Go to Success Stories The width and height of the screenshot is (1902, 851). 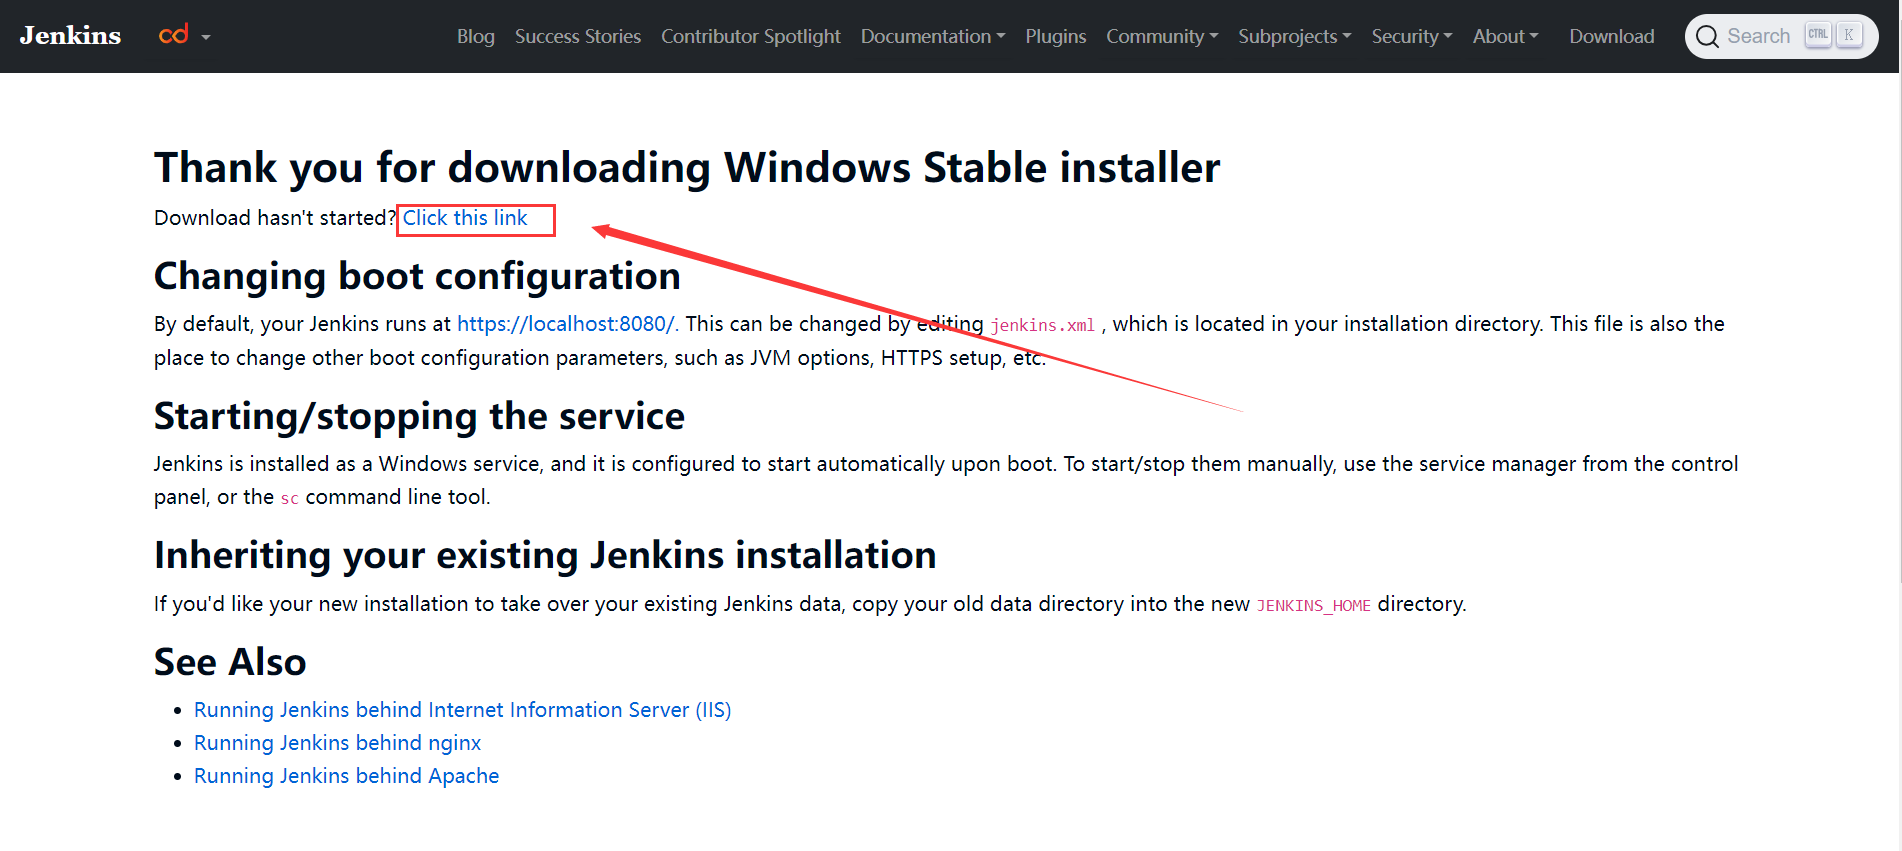[578, 36]
